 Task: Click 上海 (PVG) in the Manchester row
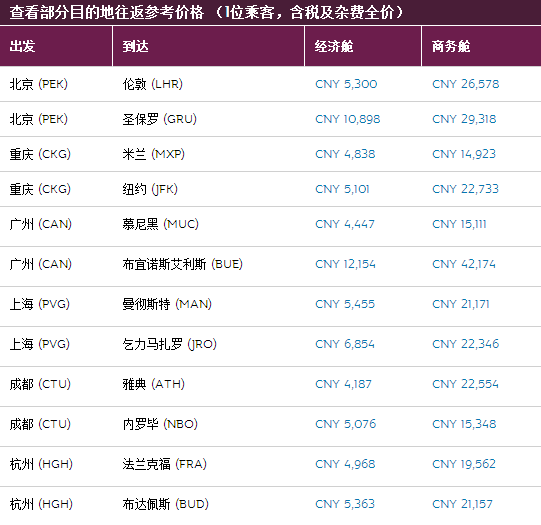[40, 305]
